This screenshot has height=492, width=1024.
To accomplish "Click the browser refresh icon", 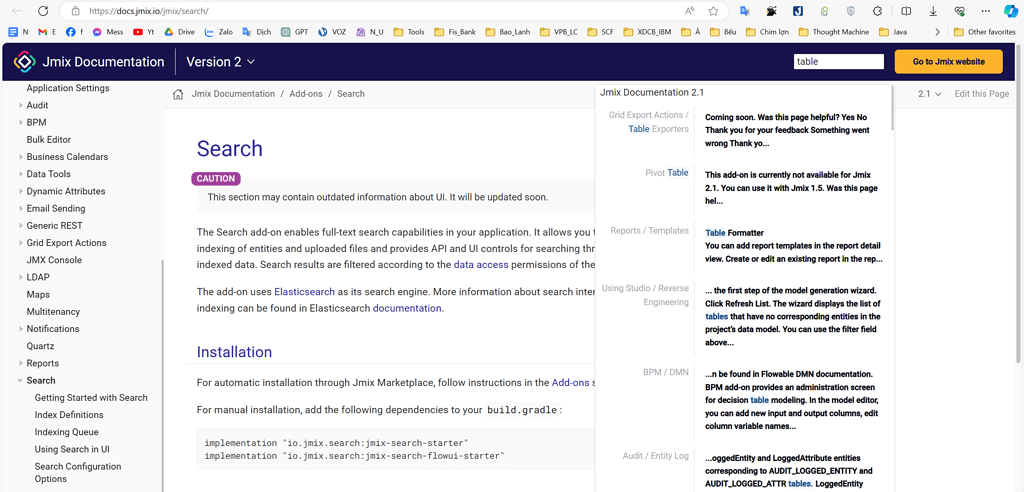I will [43, 11].
